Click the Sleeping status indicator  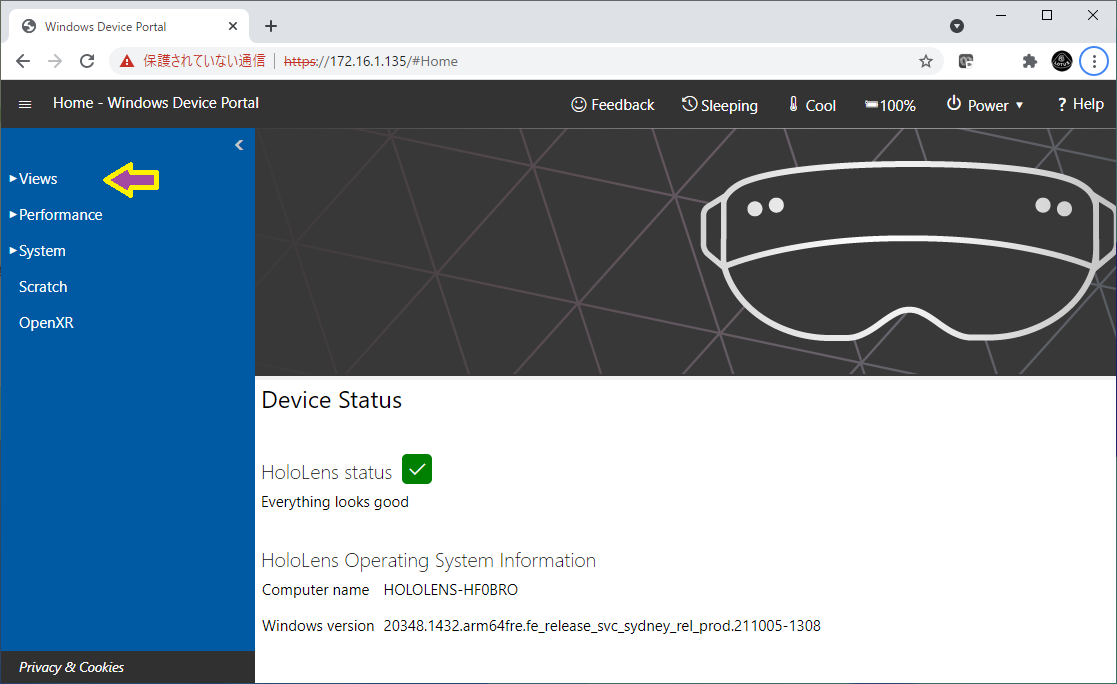[719, 105]
